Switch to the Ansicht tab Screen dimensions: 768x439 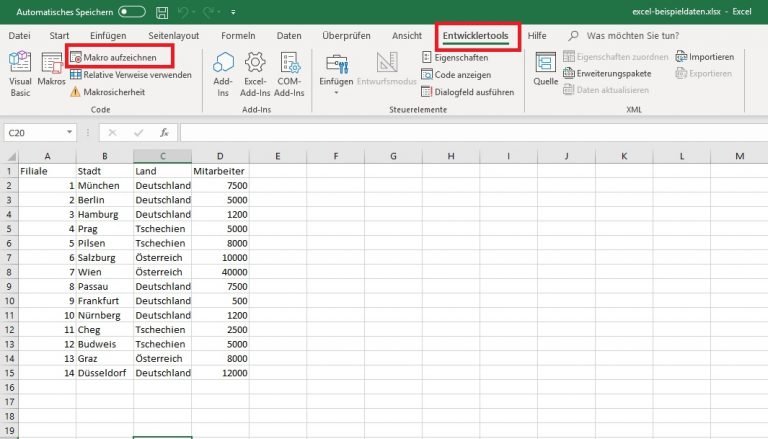pos(407,35)
